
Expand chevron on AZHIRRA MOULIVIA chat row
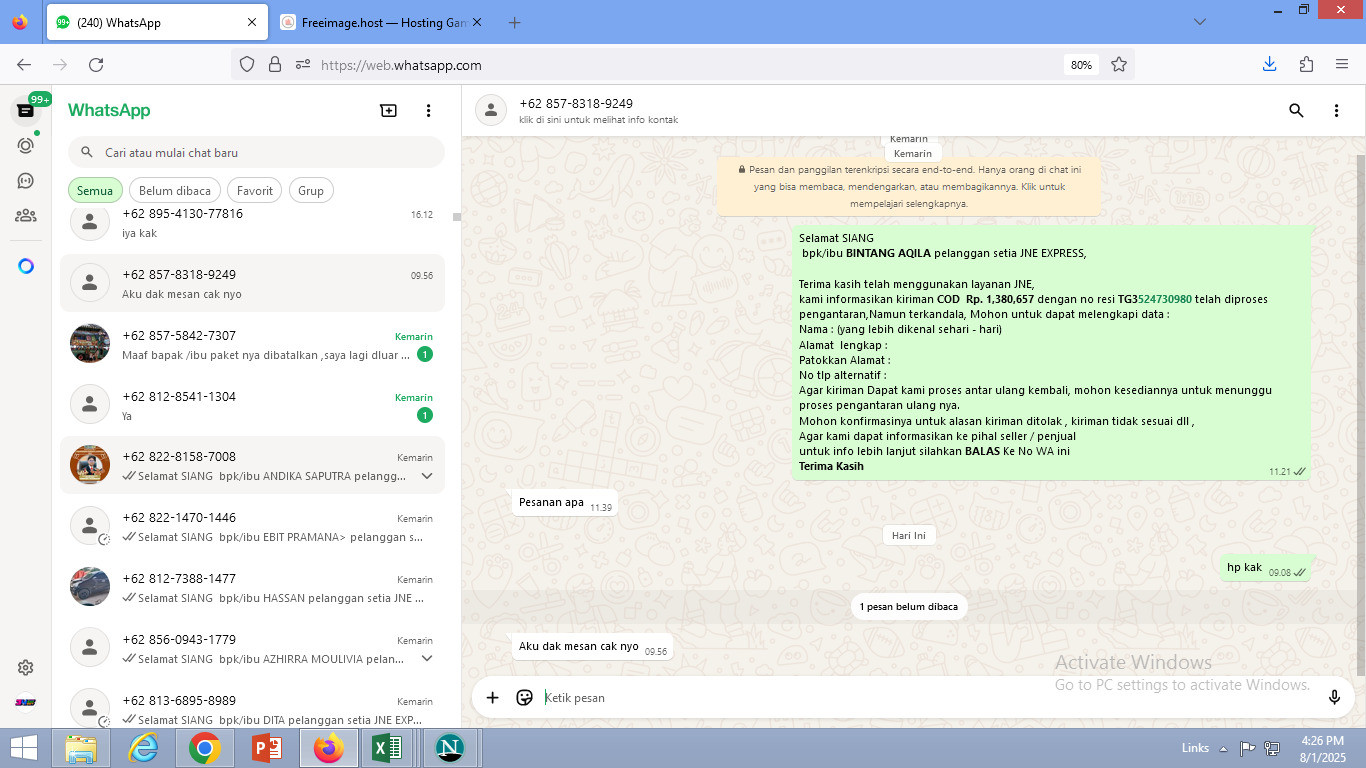coord(427,659)
